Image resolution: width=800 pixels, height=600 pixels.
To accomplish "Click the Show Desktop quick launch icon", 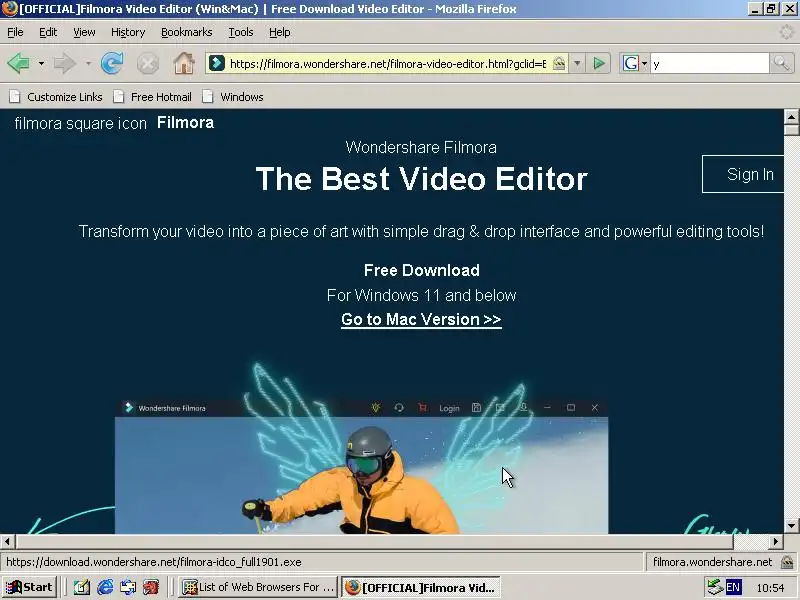I will click(x=128, y=588).
